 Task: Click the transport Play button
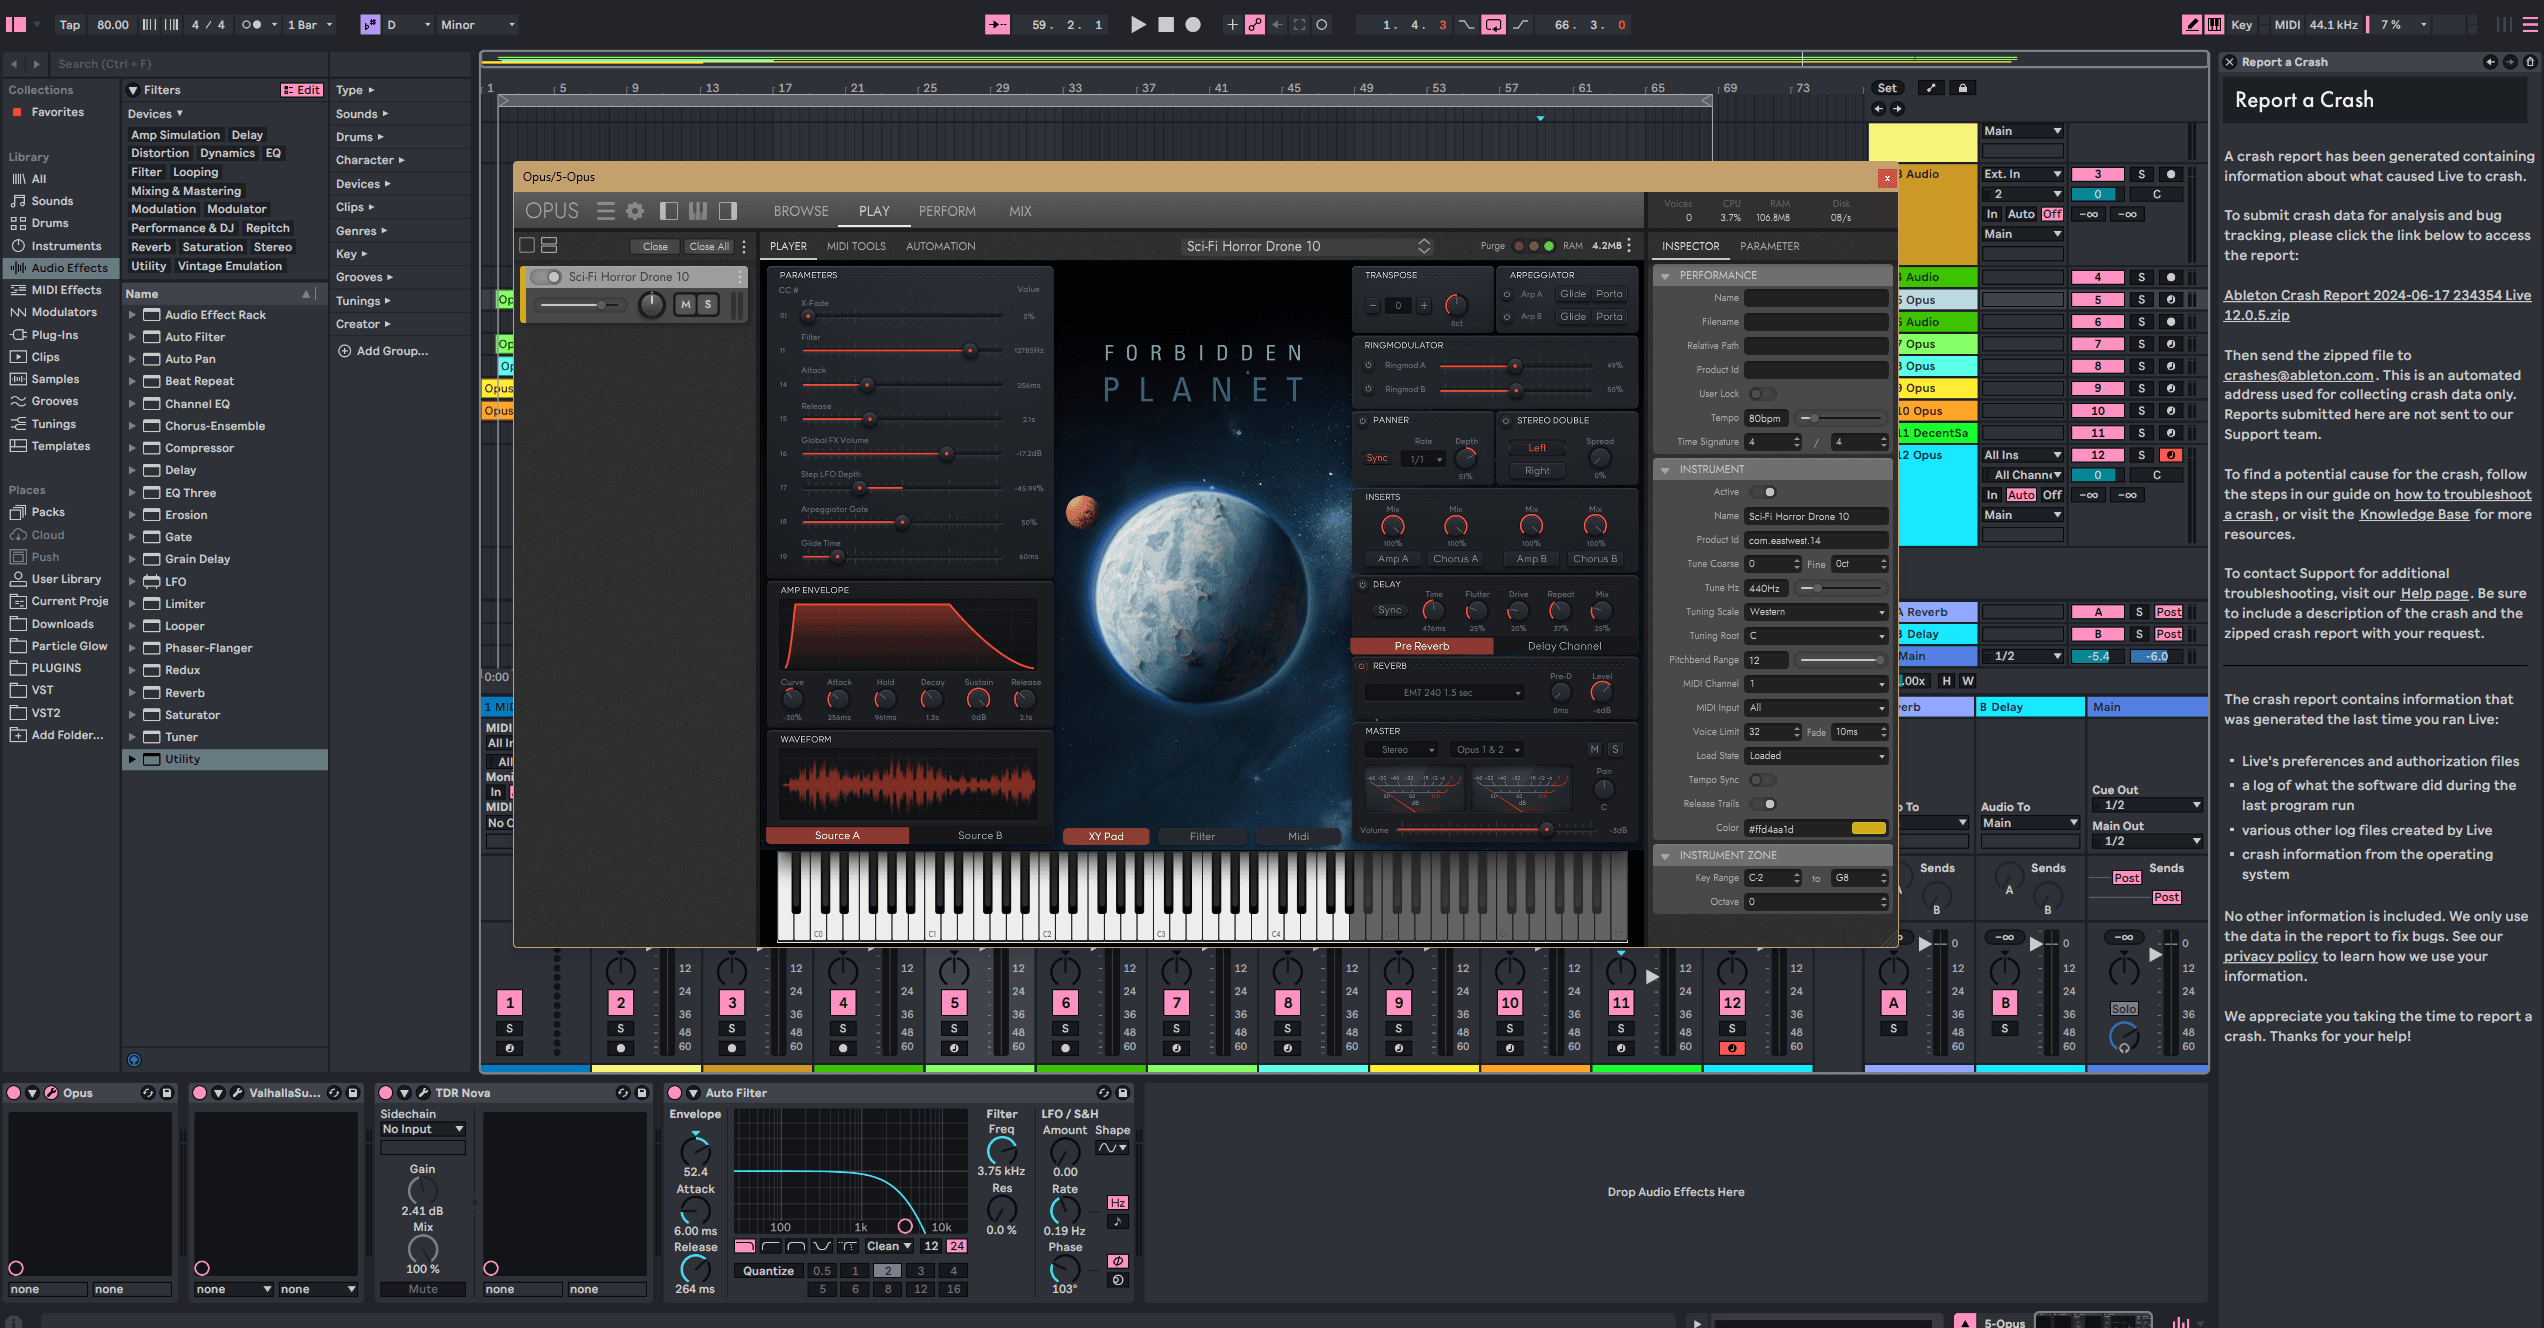click(x=1138, y=25)
